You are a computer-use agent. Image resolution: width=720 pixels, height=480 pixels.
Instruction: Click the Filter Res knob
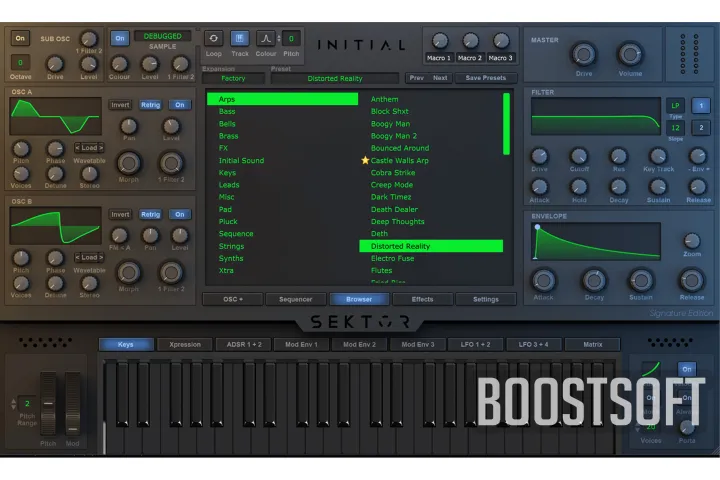pyautogui.click(x=619, y=156)
